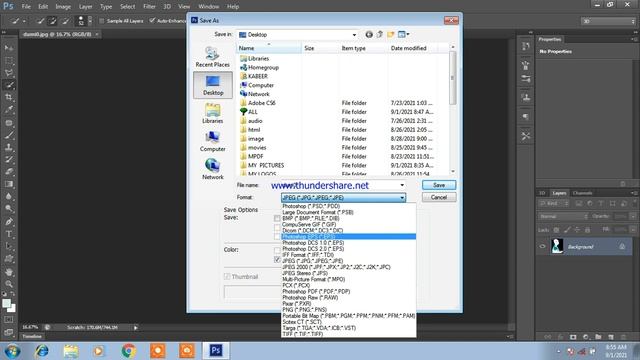Click the Save button

click(x=439, y=185)
